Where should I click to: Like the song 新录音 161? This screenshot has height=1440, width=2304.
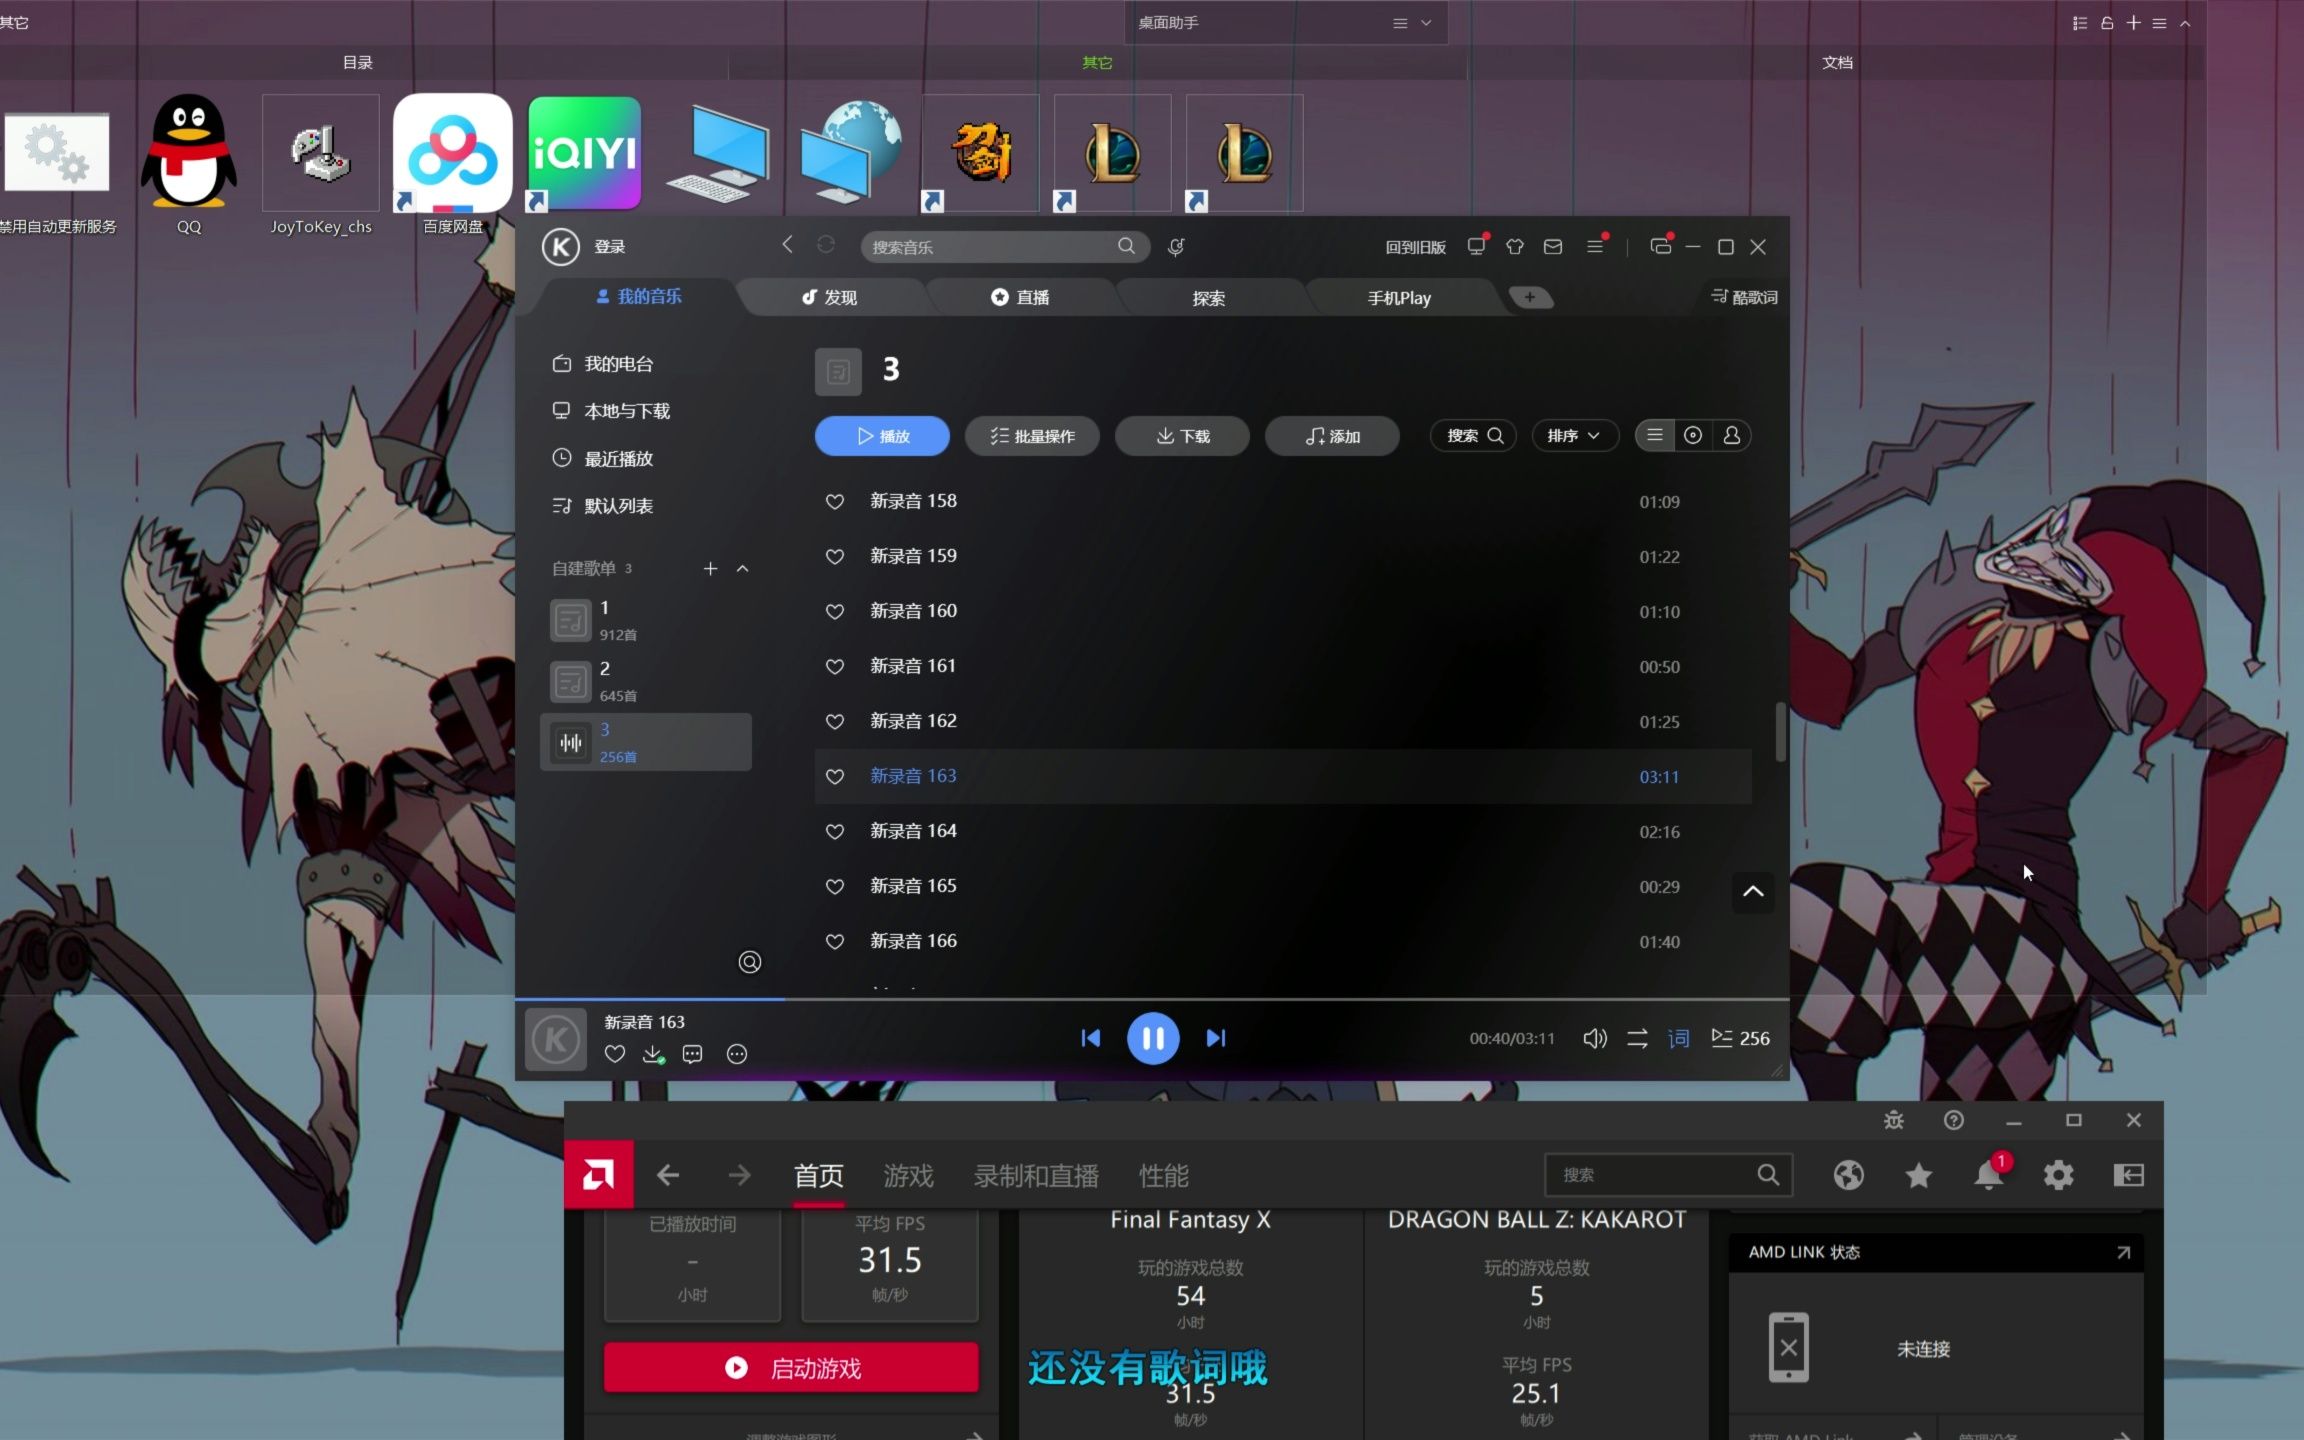click(835, 666)
